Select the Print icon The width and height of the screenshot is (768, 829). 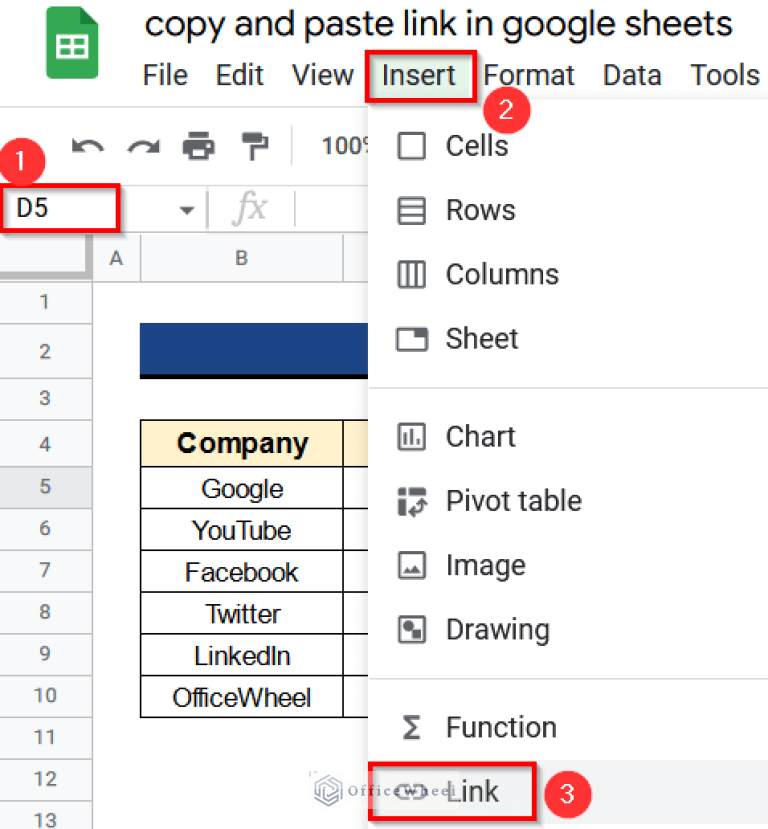pos(198,146)
